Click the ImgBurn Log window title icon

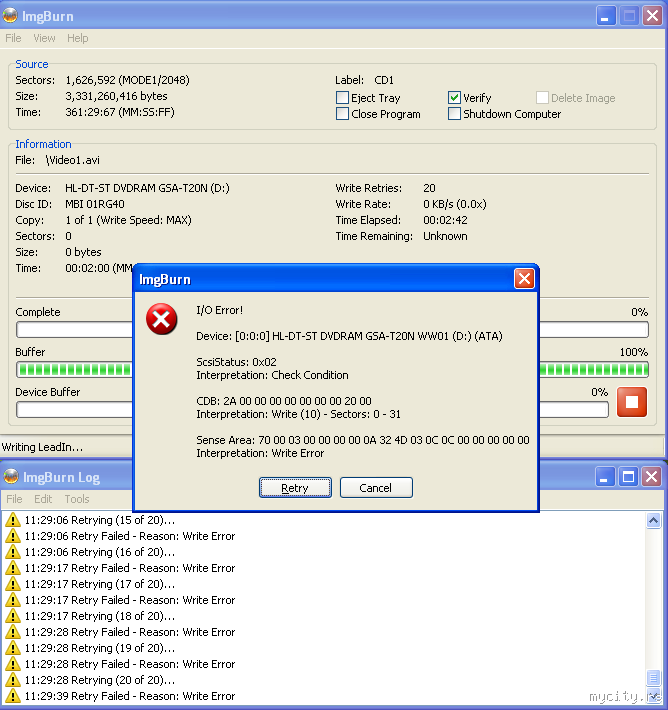[11, 477]
